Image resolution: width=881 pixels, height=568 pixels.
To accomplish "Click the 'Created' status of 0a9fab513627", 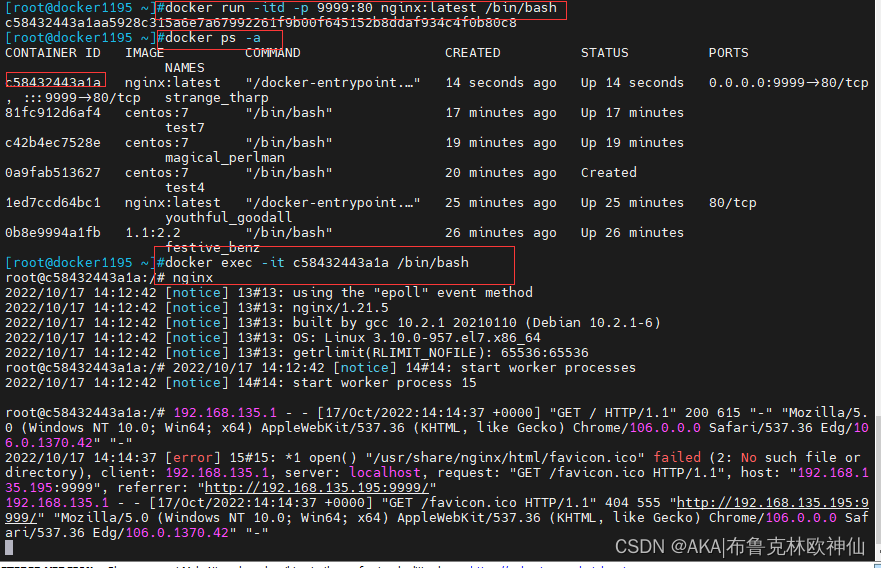I will [x=608, y=172].
